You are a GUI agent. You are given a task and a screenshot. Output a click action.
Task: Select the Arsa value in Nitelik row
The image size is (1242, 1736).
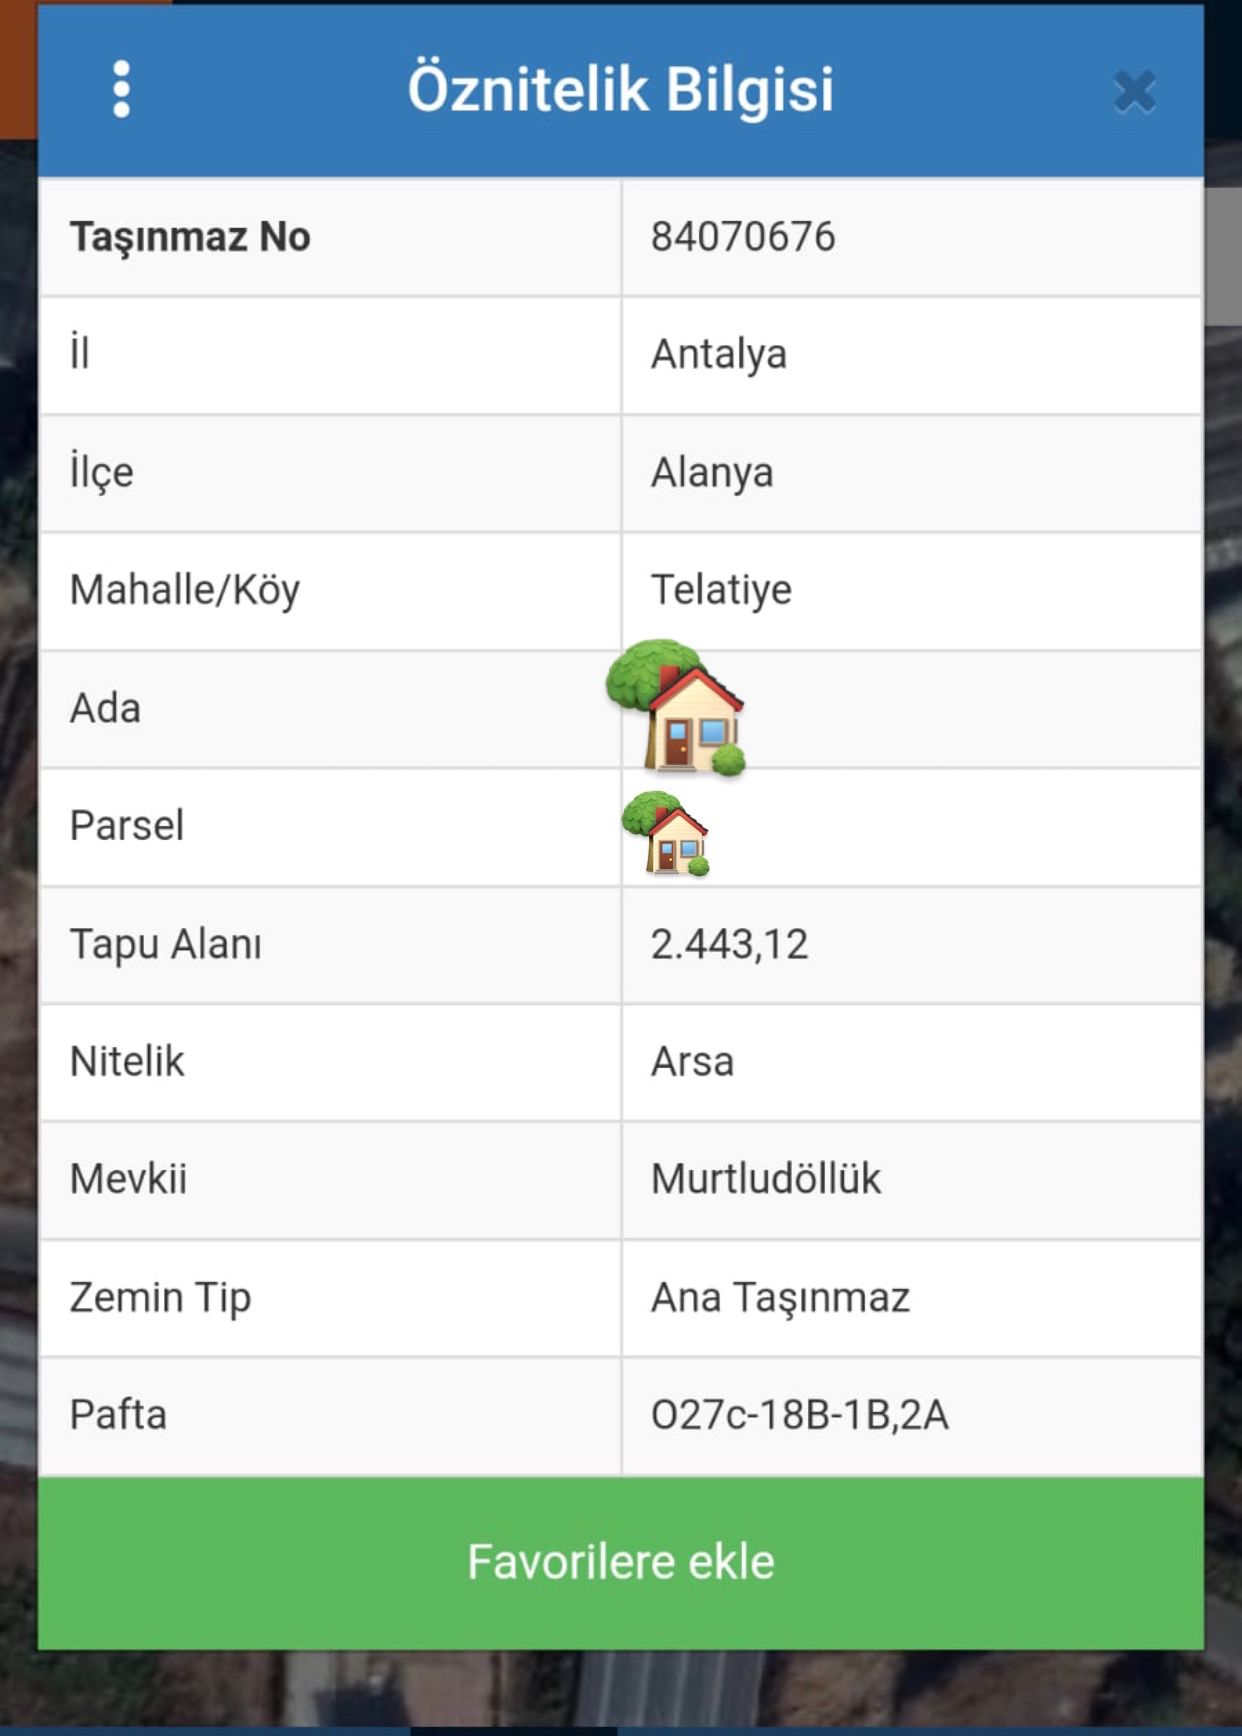click(692, 1062)
